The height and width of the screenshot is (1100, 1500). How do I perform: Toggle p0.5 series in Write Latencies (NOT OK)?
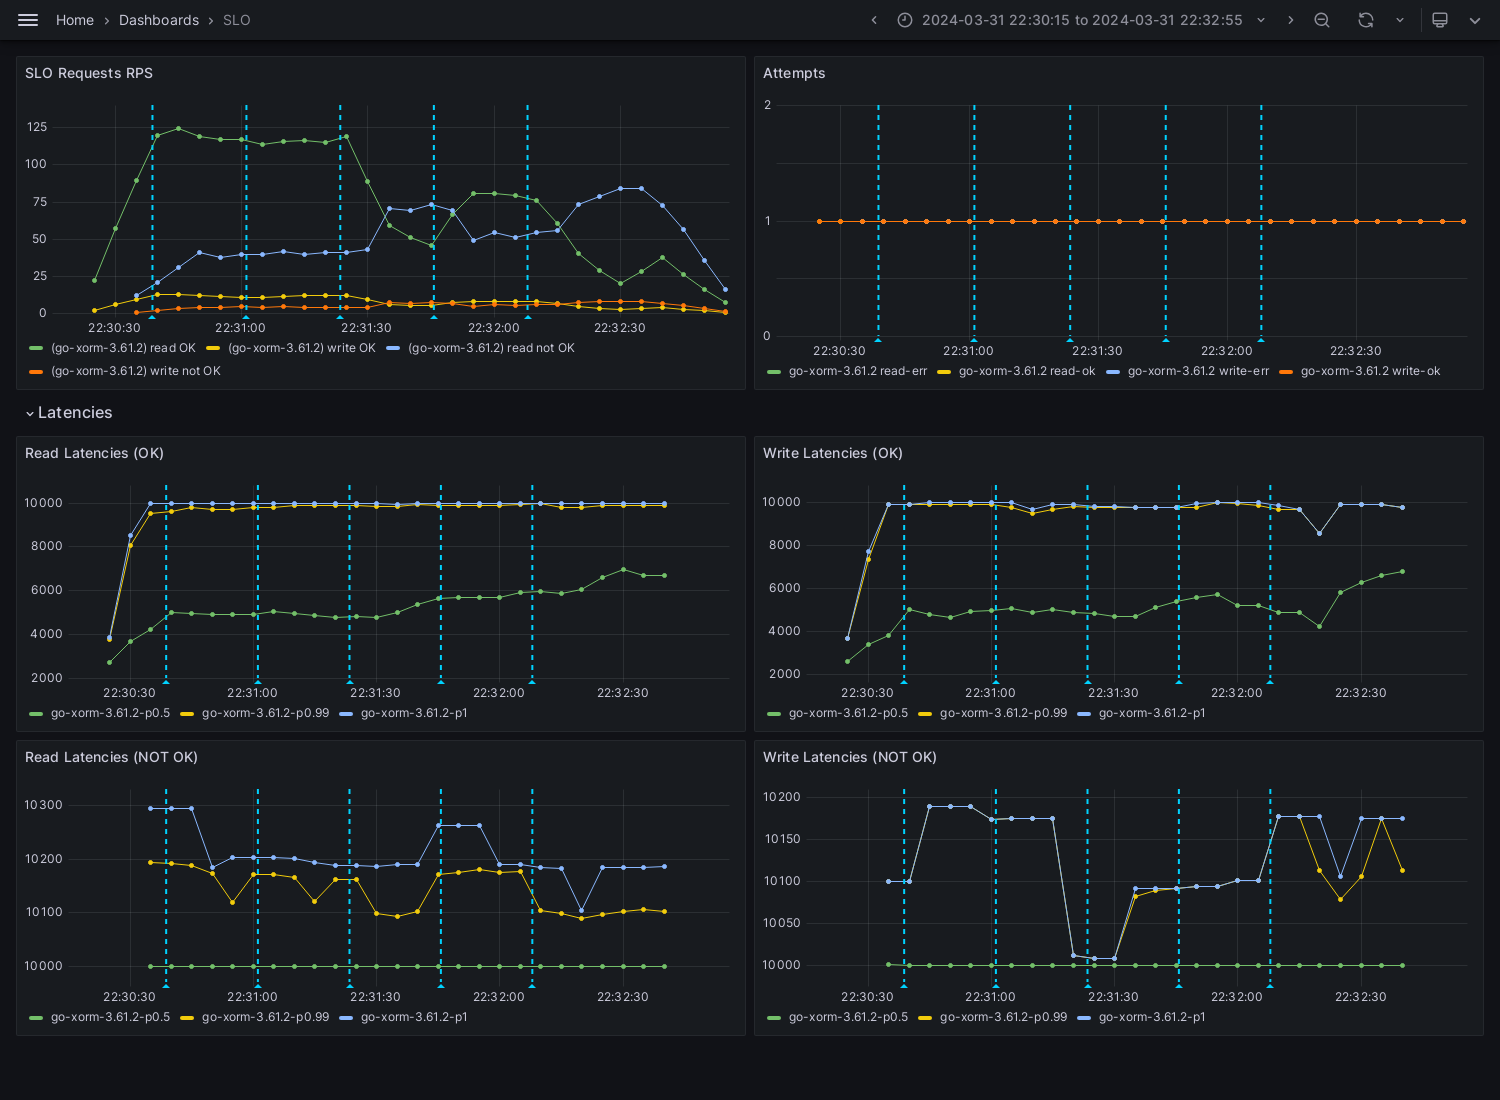click(x=848, y=1017)
